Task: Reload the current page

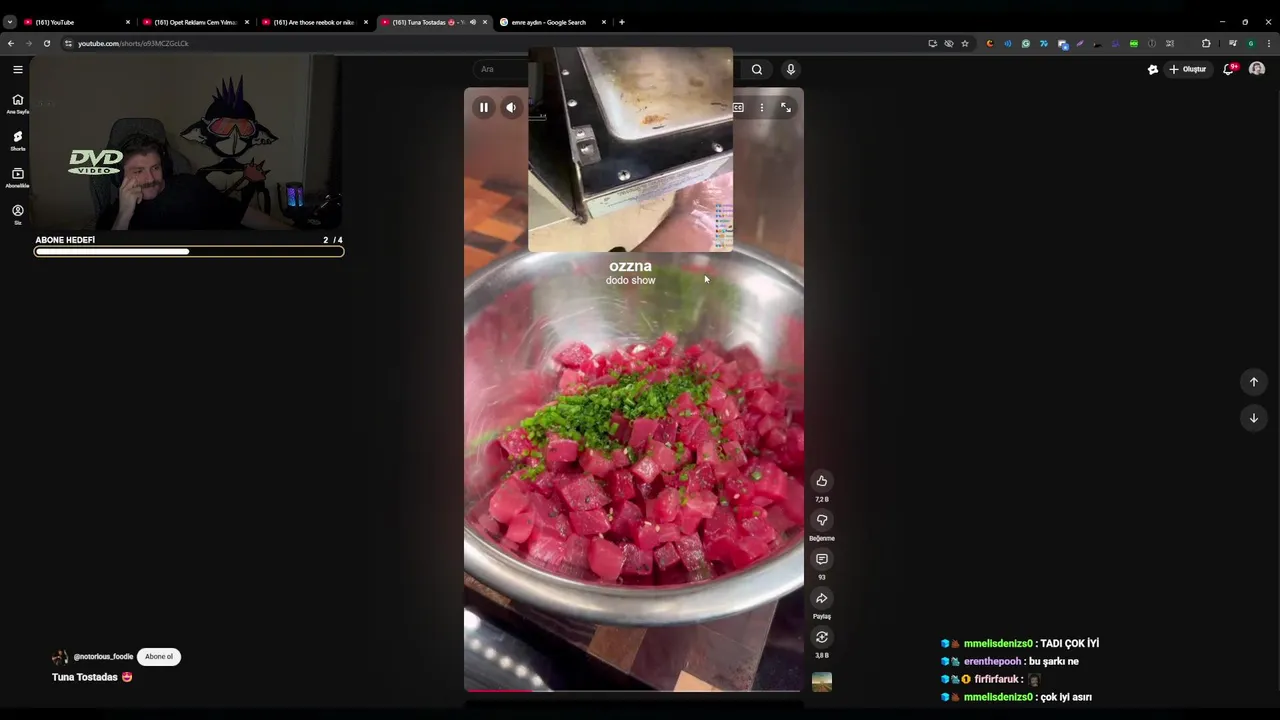Action: [47, 43]
